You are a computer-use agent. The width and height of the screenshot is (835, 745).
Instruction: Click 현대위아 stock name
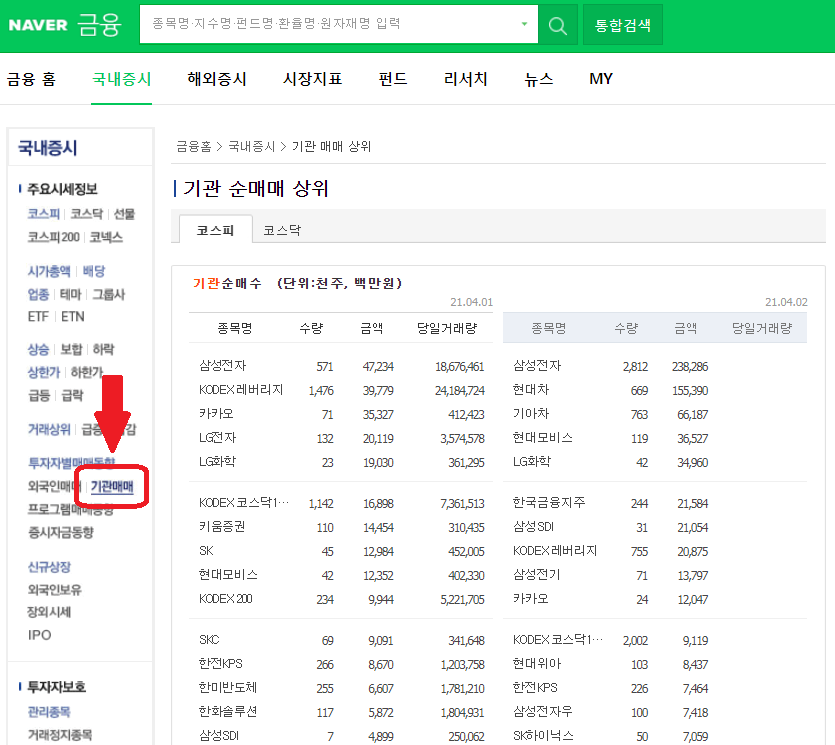pyautogui.click(x=537, y=664)
